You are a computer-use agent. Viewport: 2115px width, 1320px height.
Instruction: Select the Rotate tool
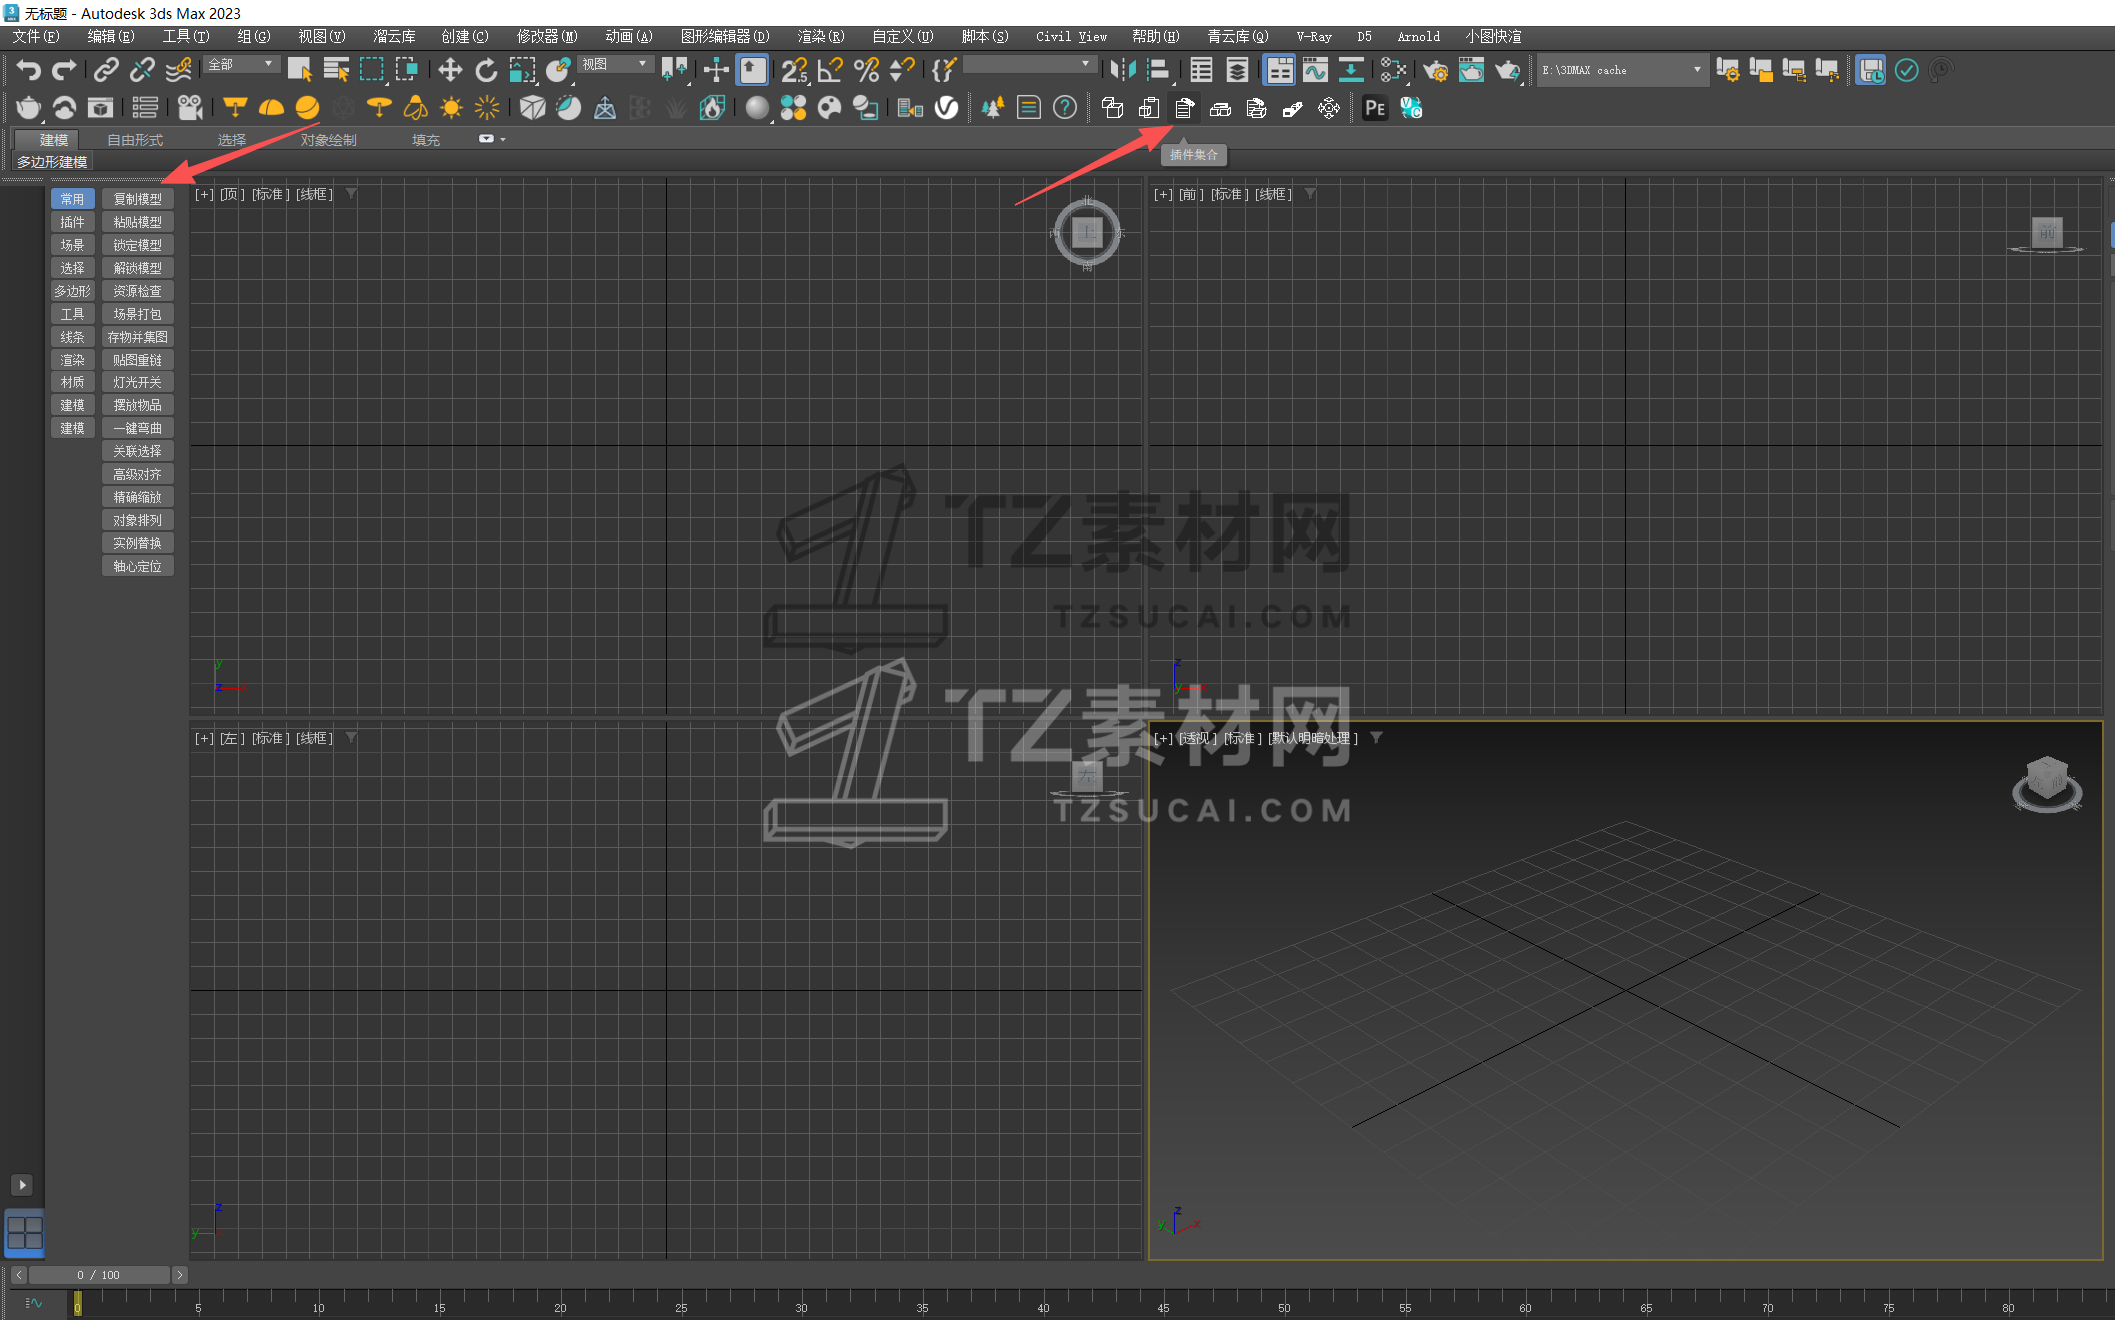[x=486, y=70]
